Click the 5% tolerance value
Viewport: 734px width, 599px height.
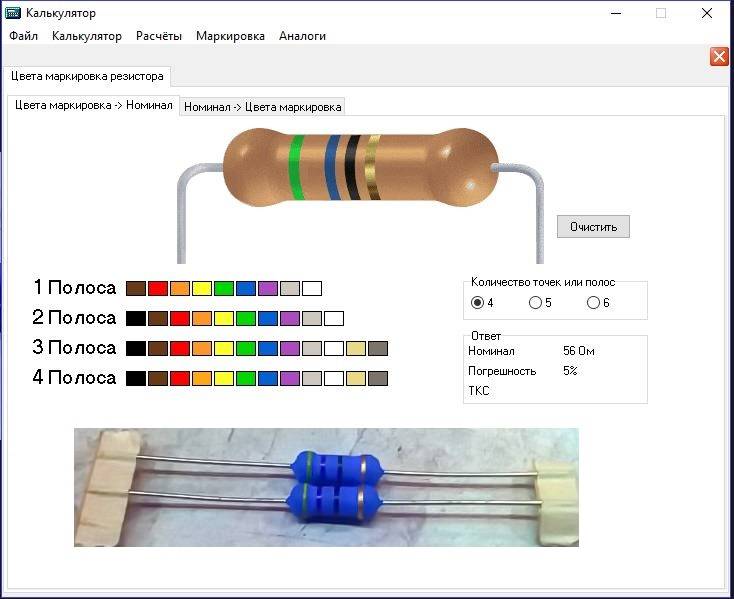point(570,371)
